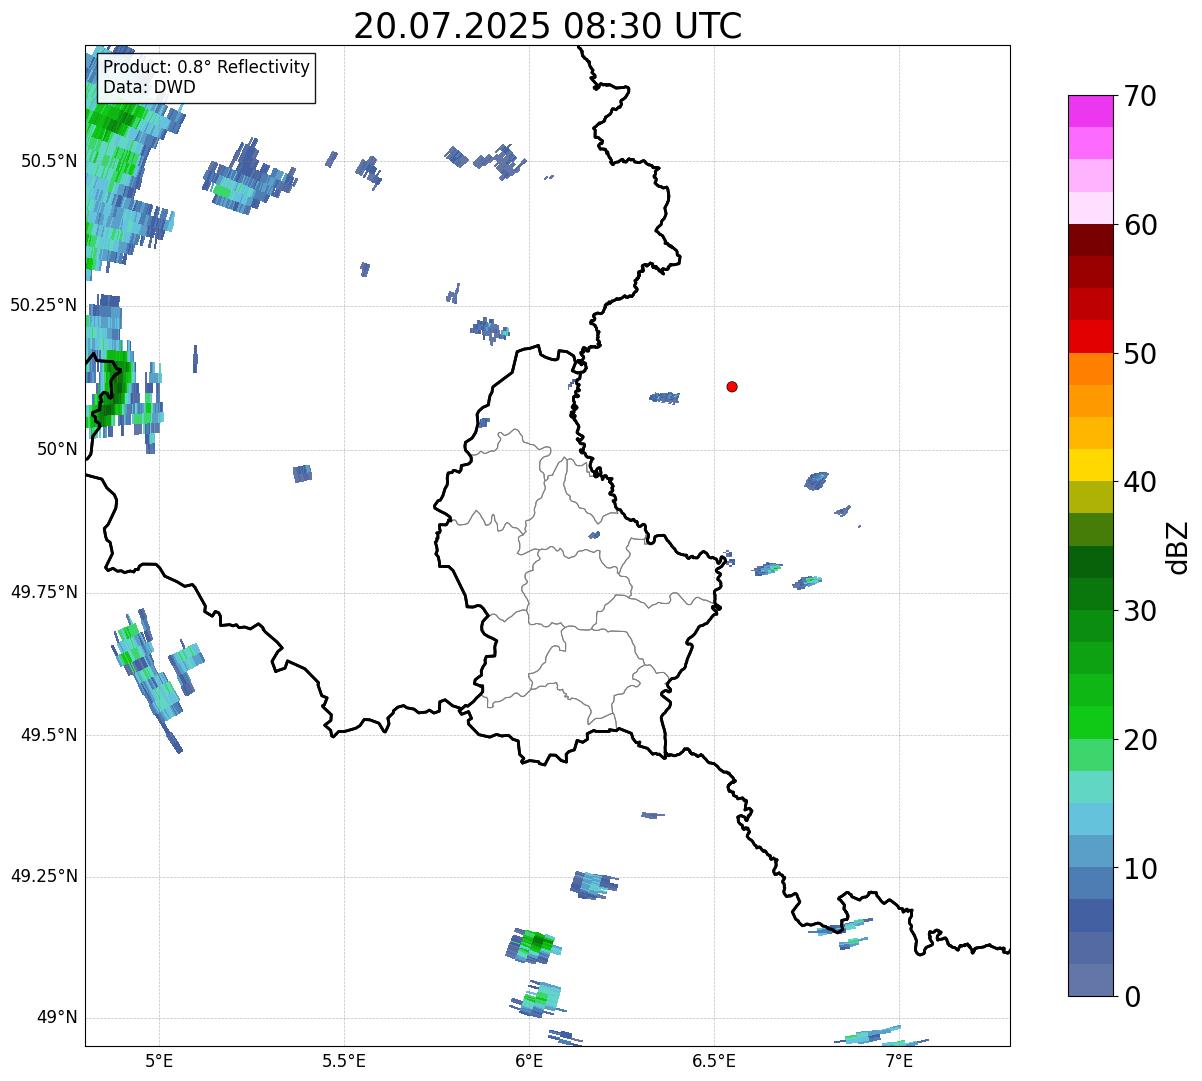Click the colorbar tick label 50
Viewport: 1202px width, 1081px height.
click(x=1140, y=354)
